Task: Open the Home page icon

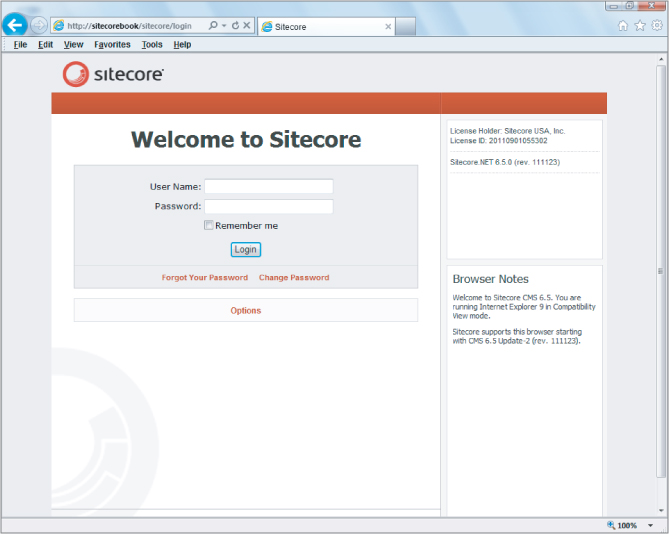Action: point(623,26)
